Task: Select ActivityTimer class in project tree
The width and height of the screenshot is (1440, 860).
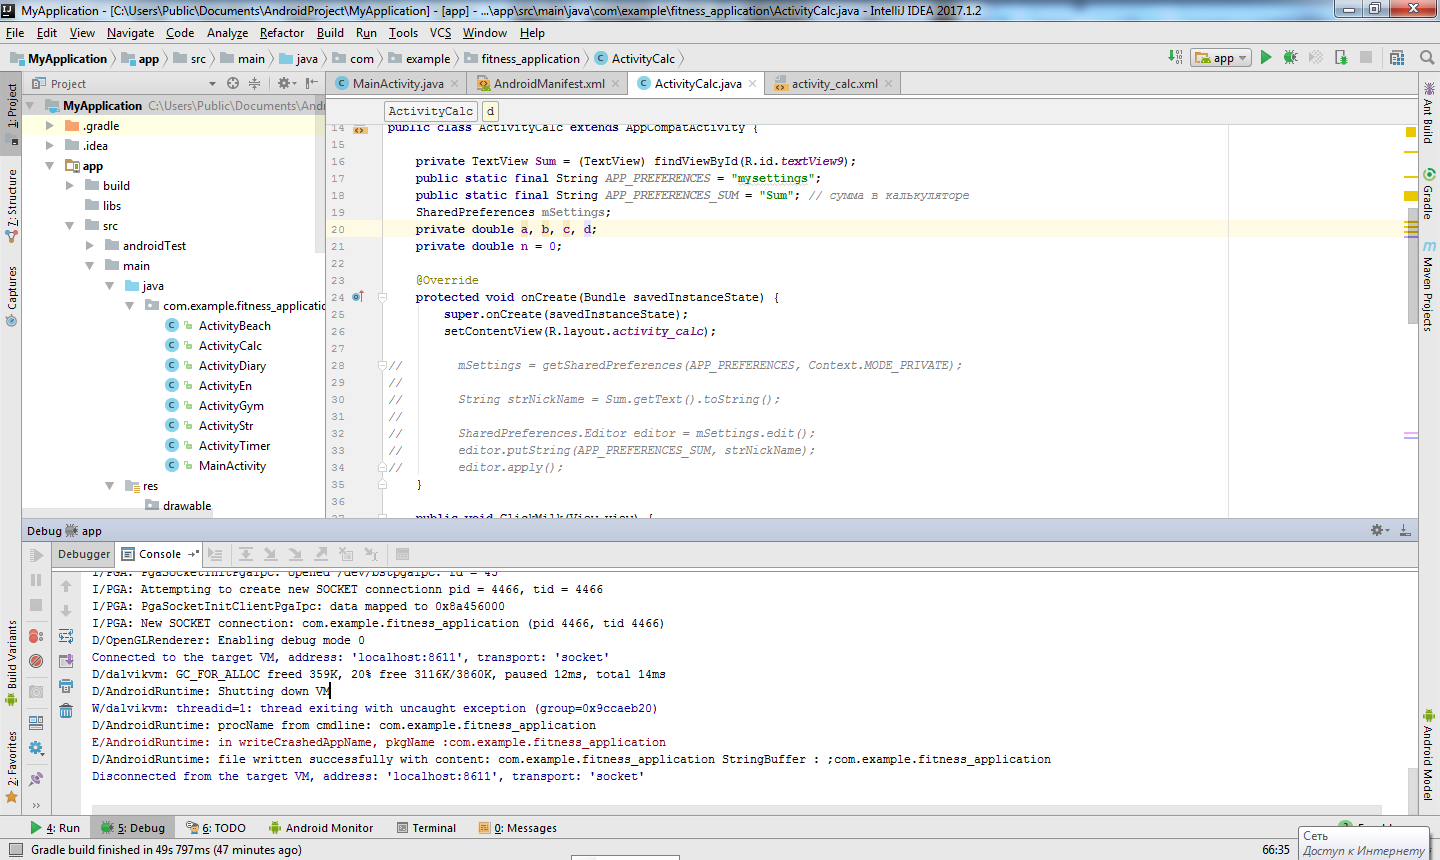Action: [234, 446]
